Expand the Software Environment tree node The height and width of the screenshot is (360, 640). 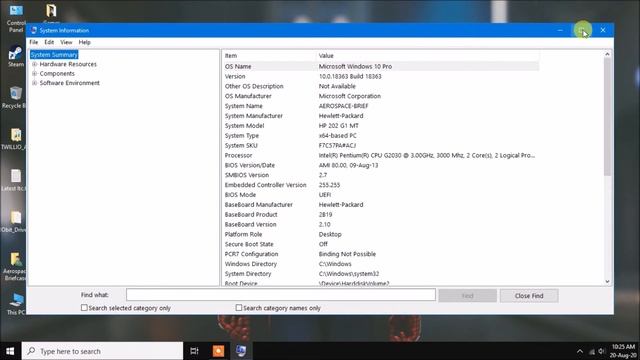coord(35,83)
